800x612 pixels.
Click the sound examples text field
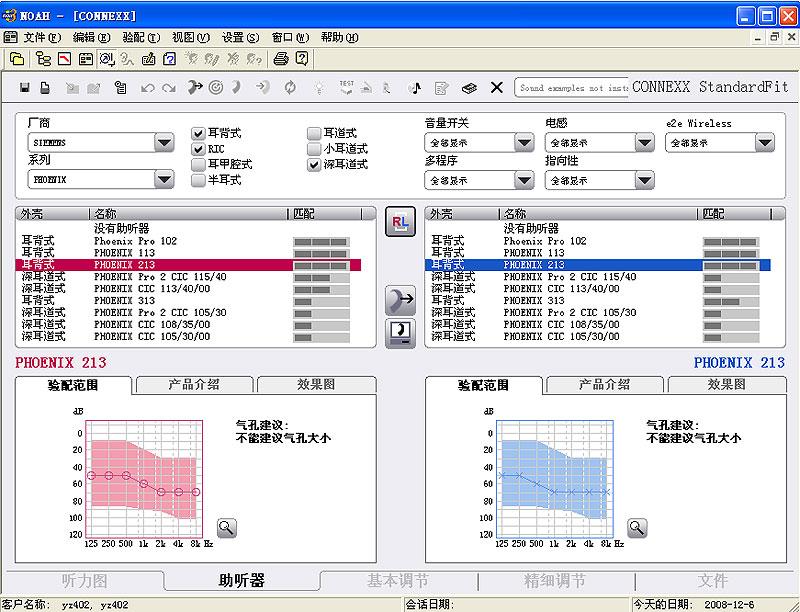pos(571,88)
